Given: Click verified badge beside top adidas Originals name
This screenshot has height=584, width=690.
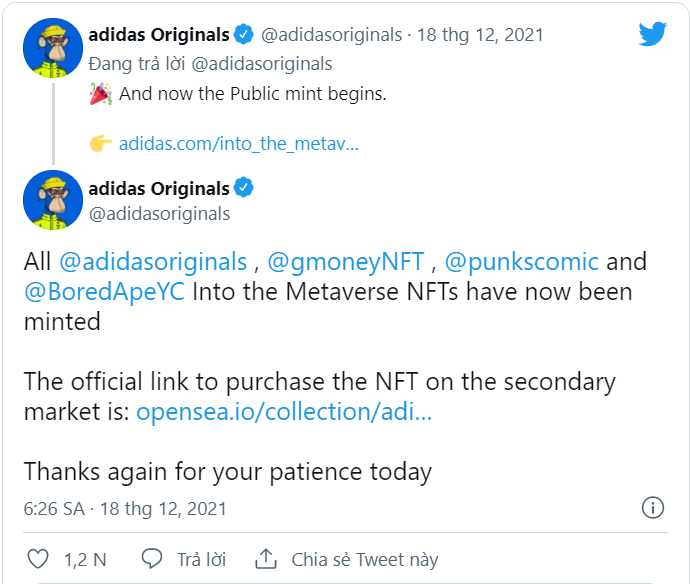Looking at the screenshot, I should pyautogui.click(x=244, y=35).
